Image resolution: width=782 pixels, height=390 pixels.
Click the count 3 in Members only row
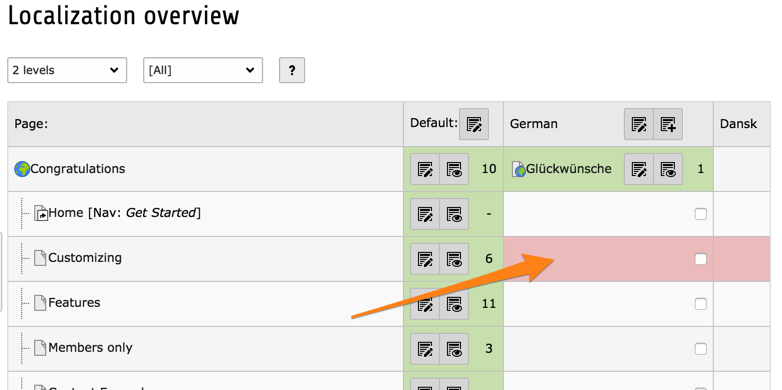tap(489, 348)
